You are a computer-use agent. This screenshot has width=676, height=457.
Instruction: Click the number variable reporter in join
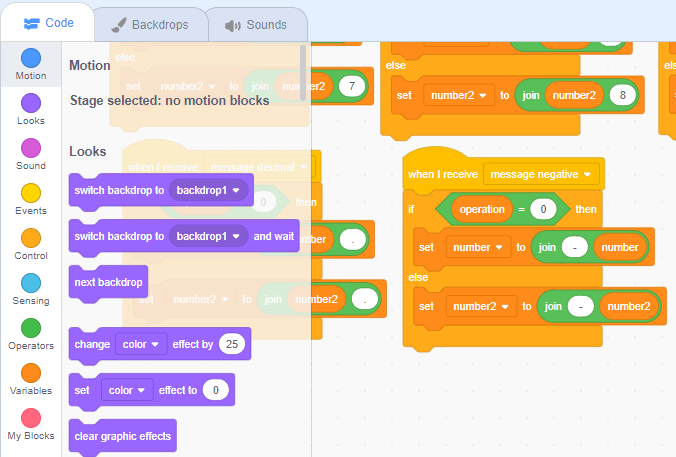point(620,247)
